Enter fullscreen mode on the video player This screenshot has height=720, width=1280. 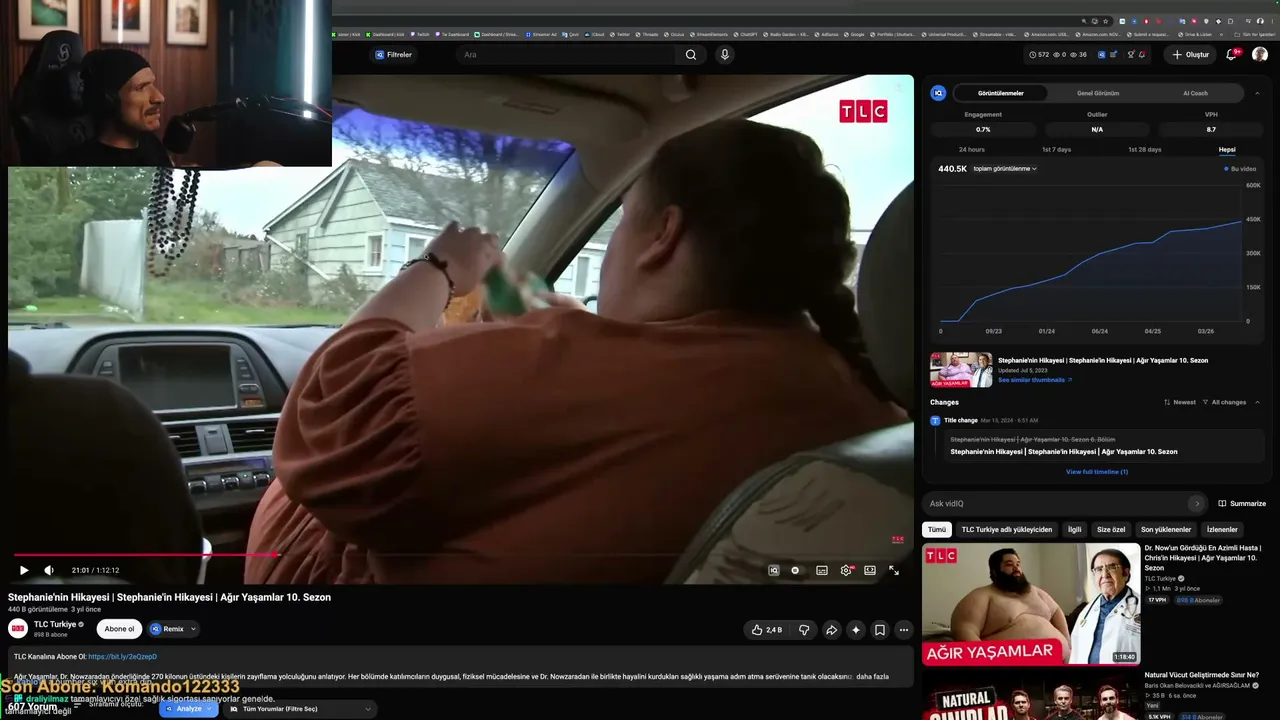[x=894, y=570]
